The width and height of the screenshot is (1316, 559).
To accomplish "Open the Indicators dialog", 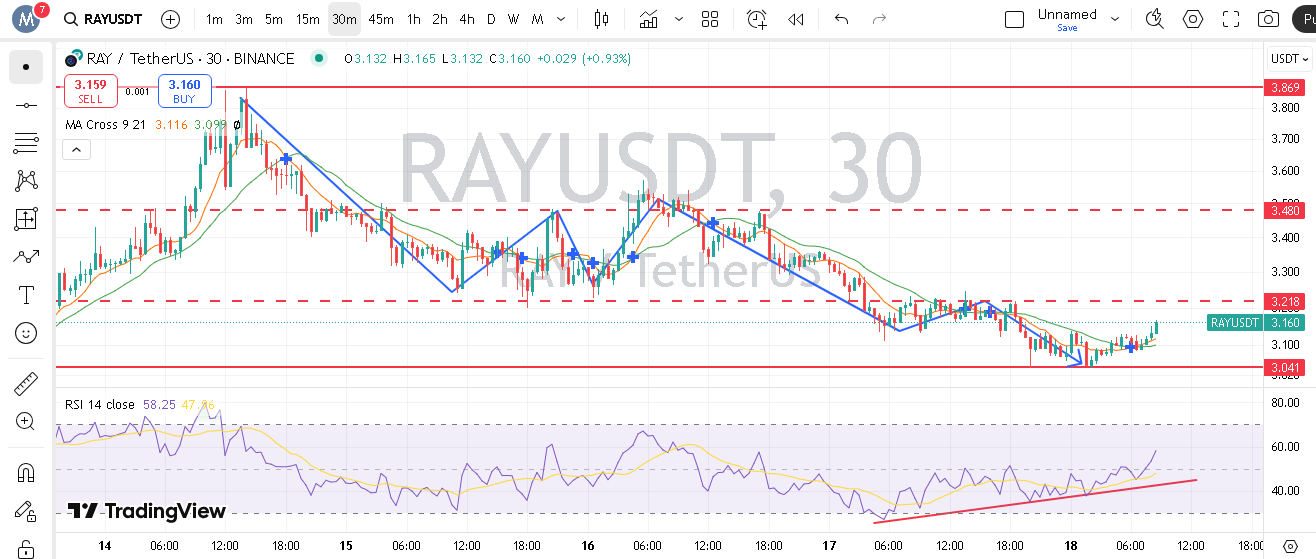I will point(649,19).
